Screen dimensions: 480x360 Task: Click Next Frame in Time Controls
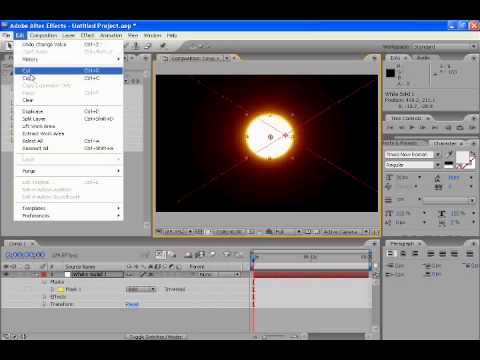[423, 128]
